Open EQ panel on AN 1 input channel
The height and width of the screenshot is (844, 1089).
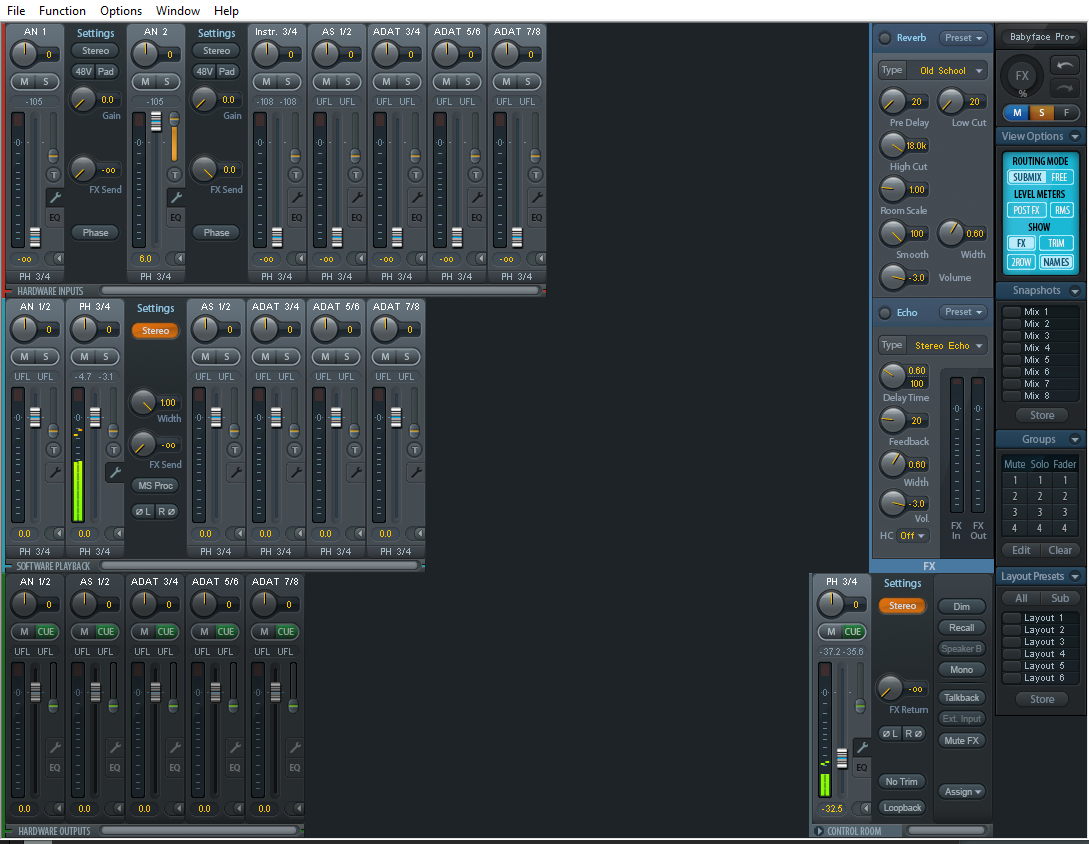55,217
